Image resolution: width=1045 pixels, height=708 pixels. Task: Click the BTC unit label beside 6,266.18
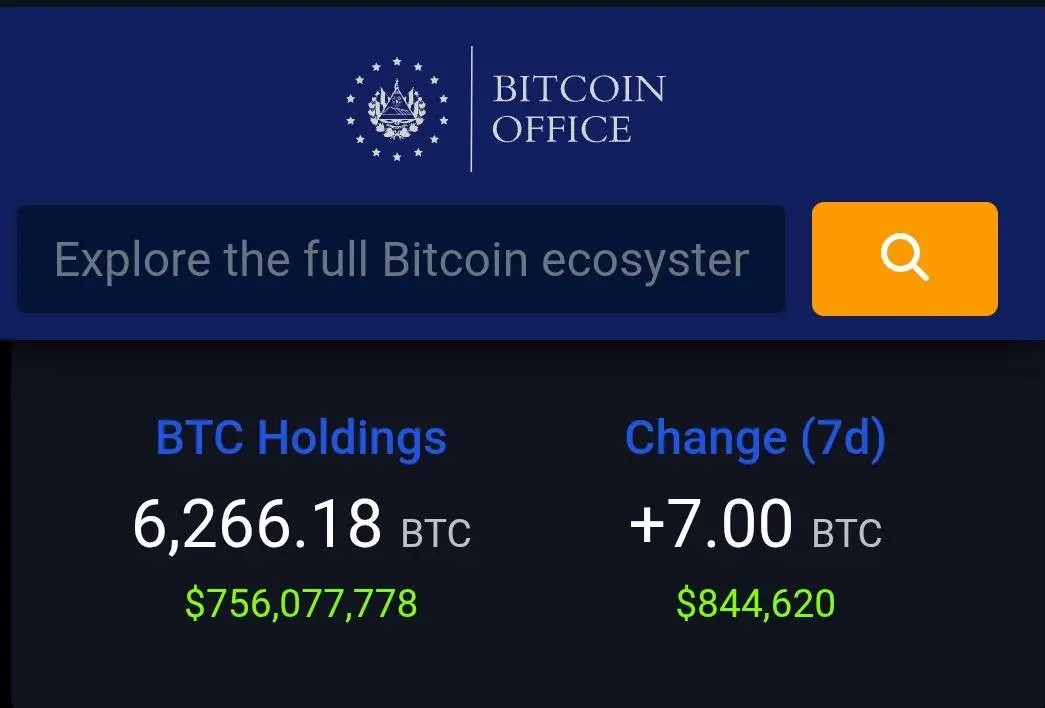(436, 533)
